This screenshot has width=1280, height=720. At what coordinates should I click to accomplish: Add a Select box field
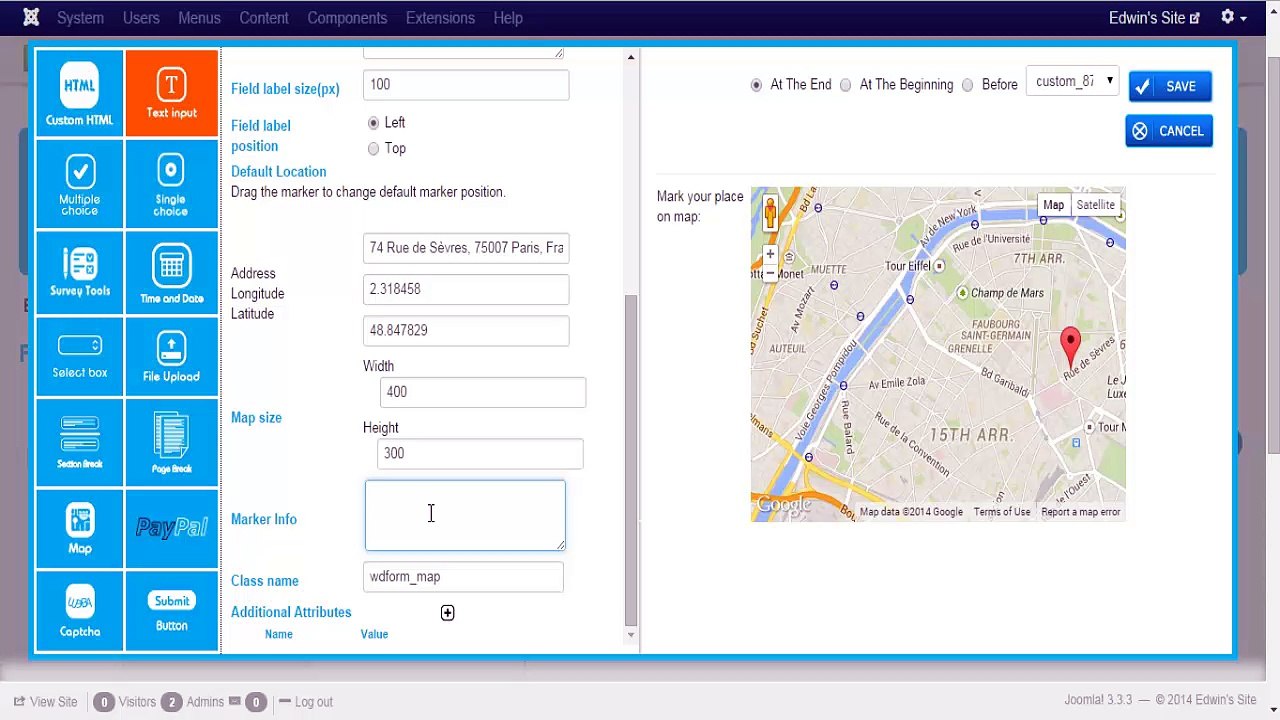click(79, 356)
